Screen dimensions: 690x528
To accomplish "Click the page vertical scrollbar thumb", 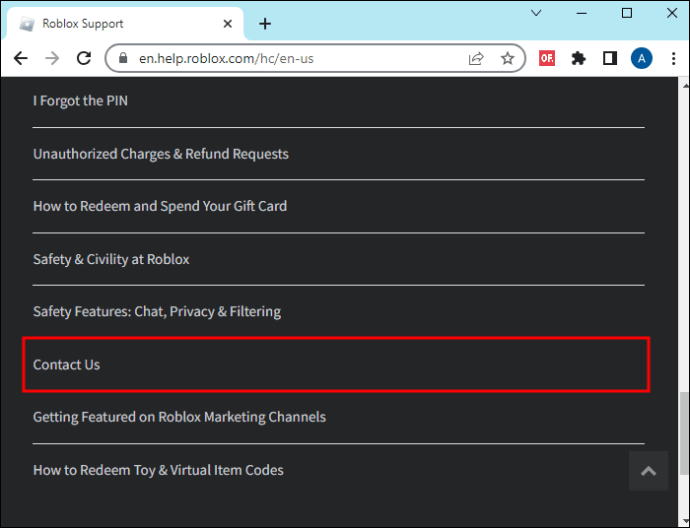I will tap(684, 433).
